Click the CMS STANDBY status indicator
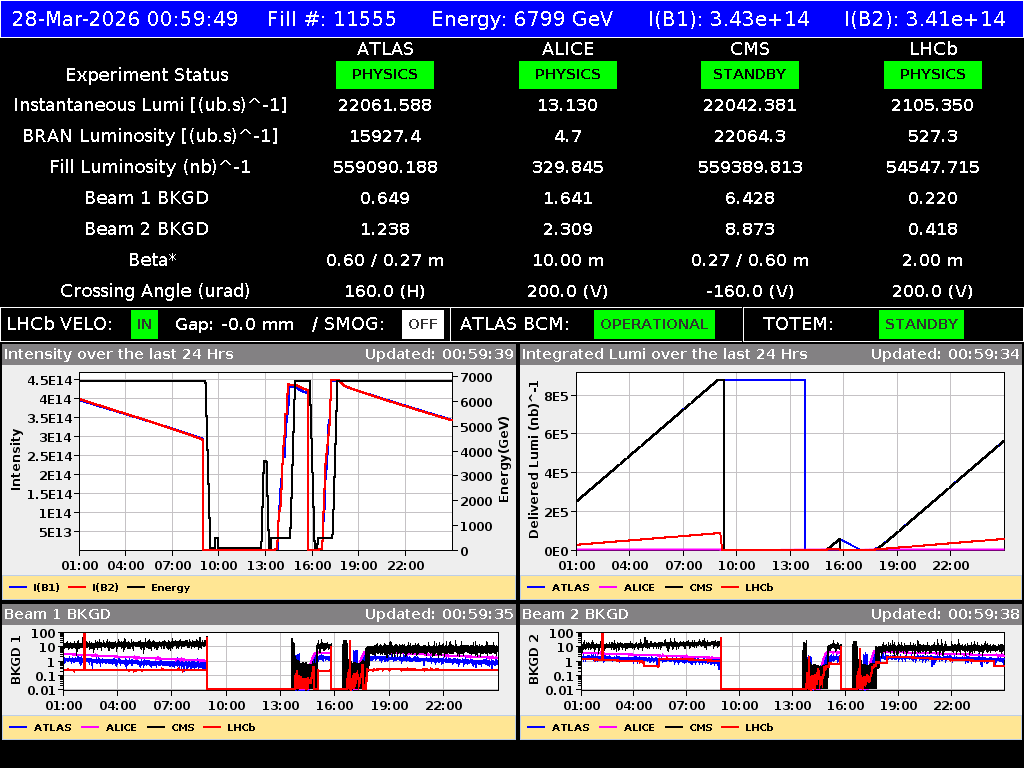 (x=750, y=74)
